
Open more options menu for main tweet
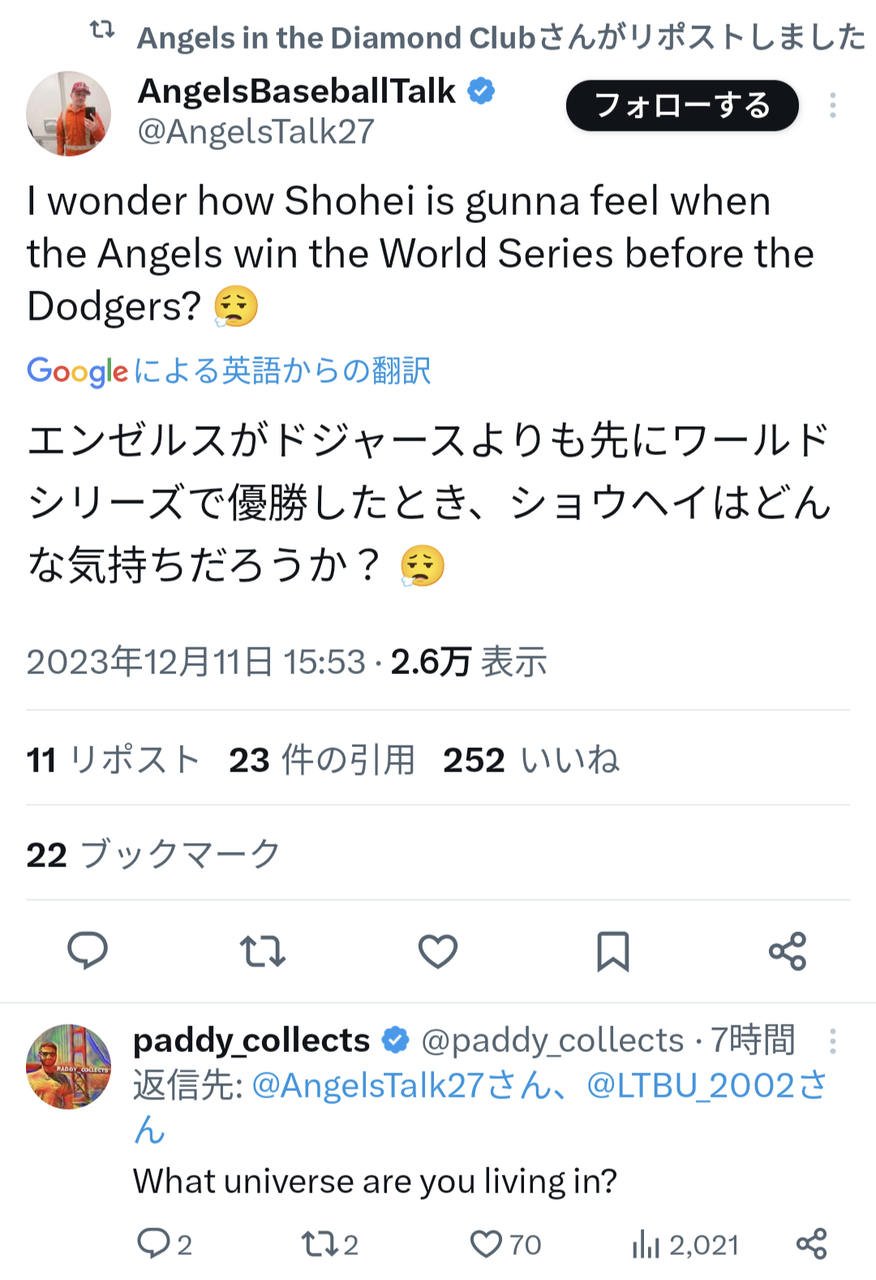point(833,106)
